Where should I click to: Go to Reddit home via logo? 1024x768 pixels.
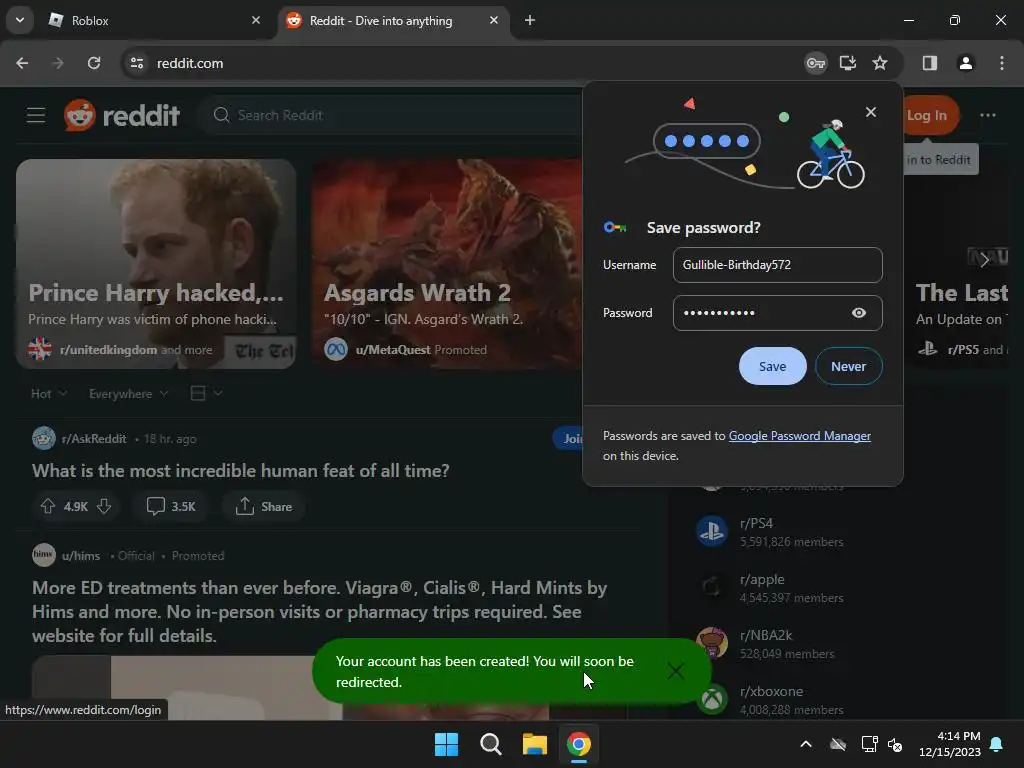coord(121,115)
